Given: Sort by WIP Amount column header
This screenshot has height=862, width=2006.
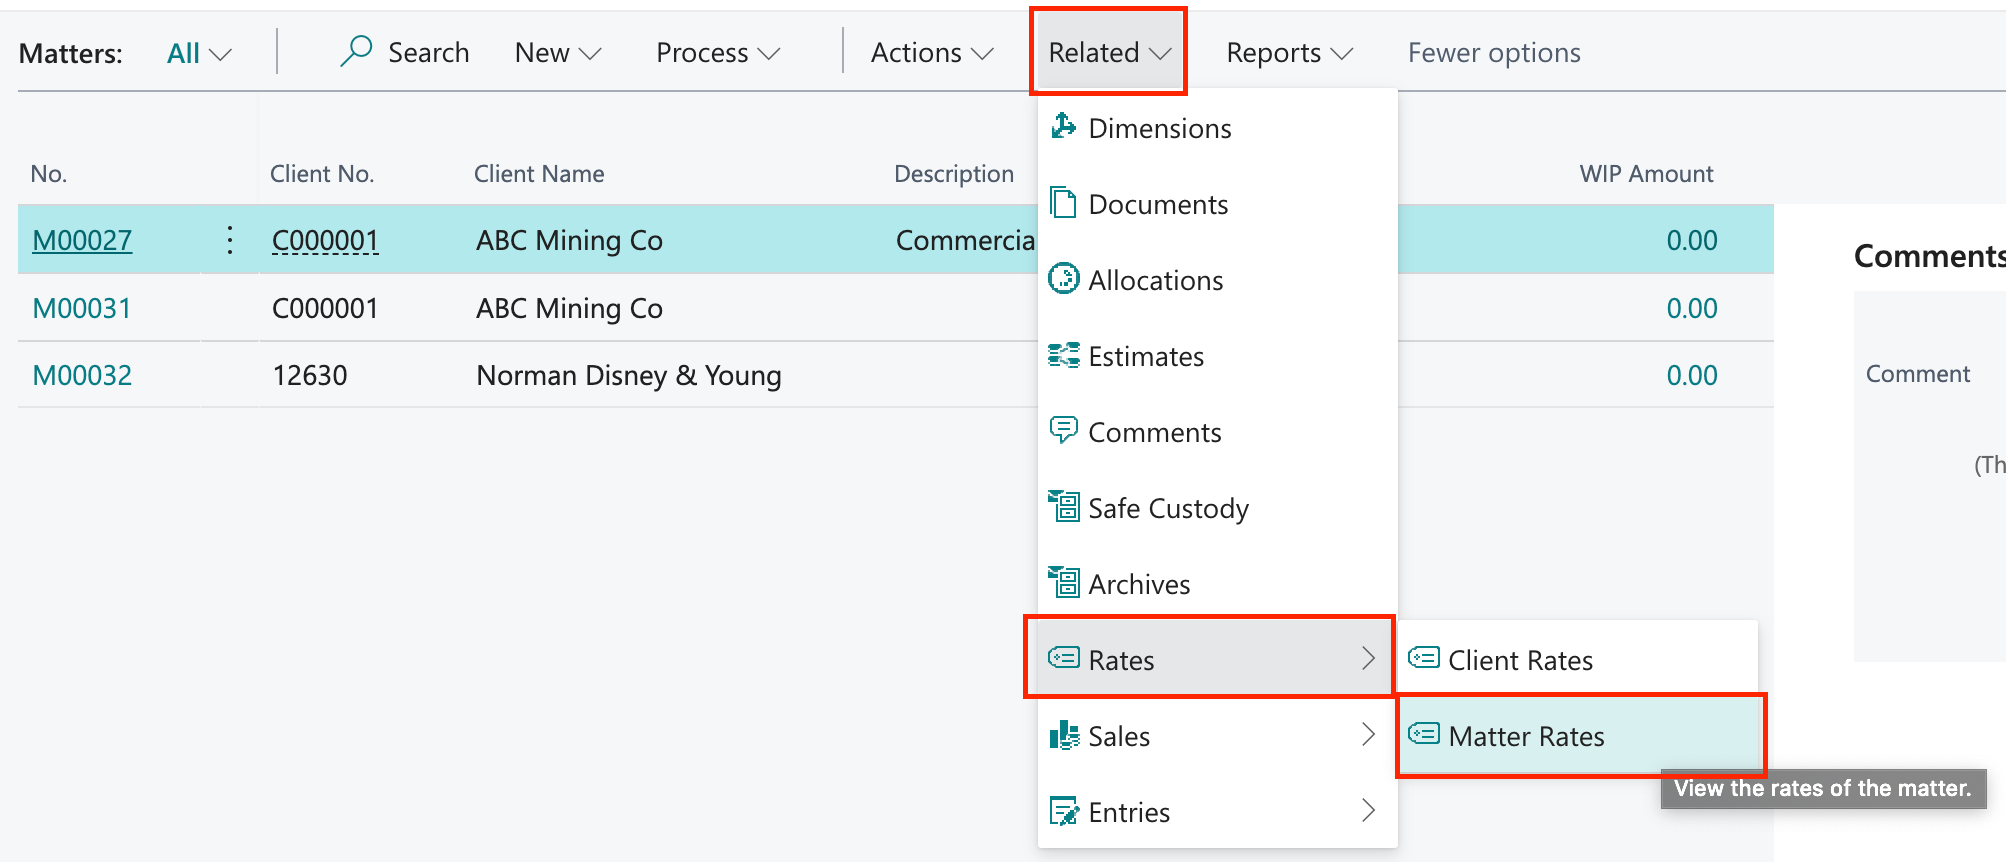Looking at the screenshot, I should point(1646,174).
